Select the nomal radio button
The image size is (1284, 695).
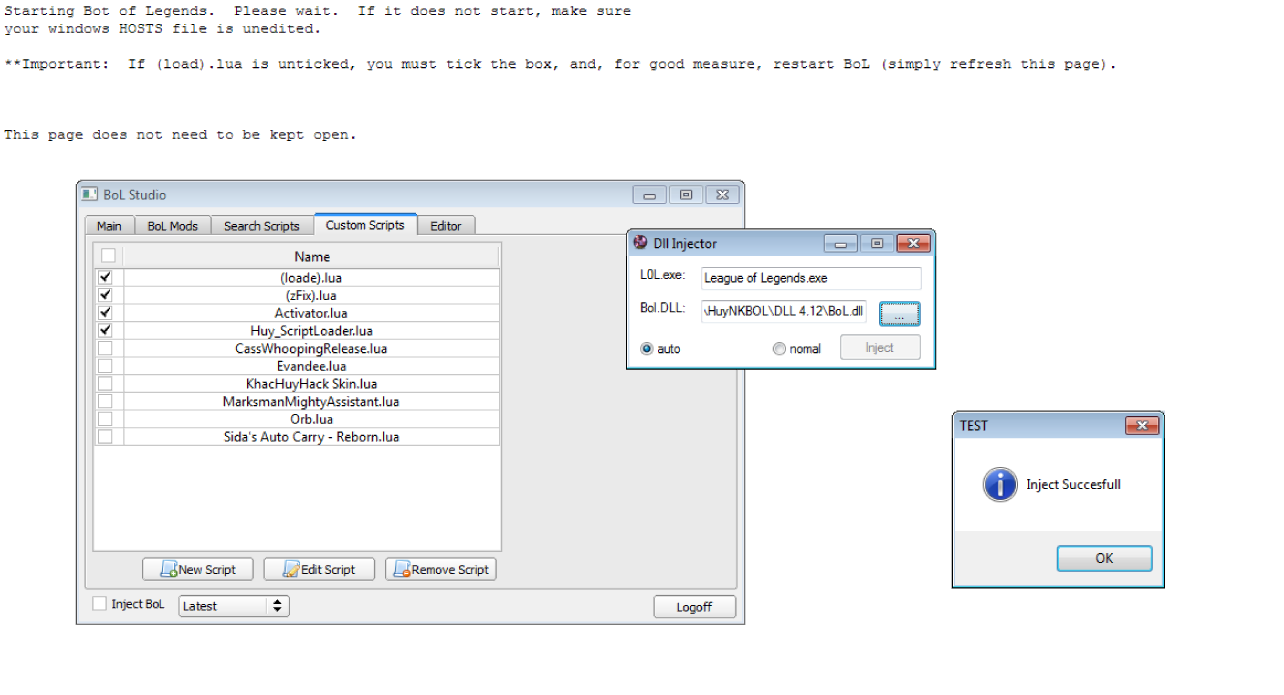point(779,349)
